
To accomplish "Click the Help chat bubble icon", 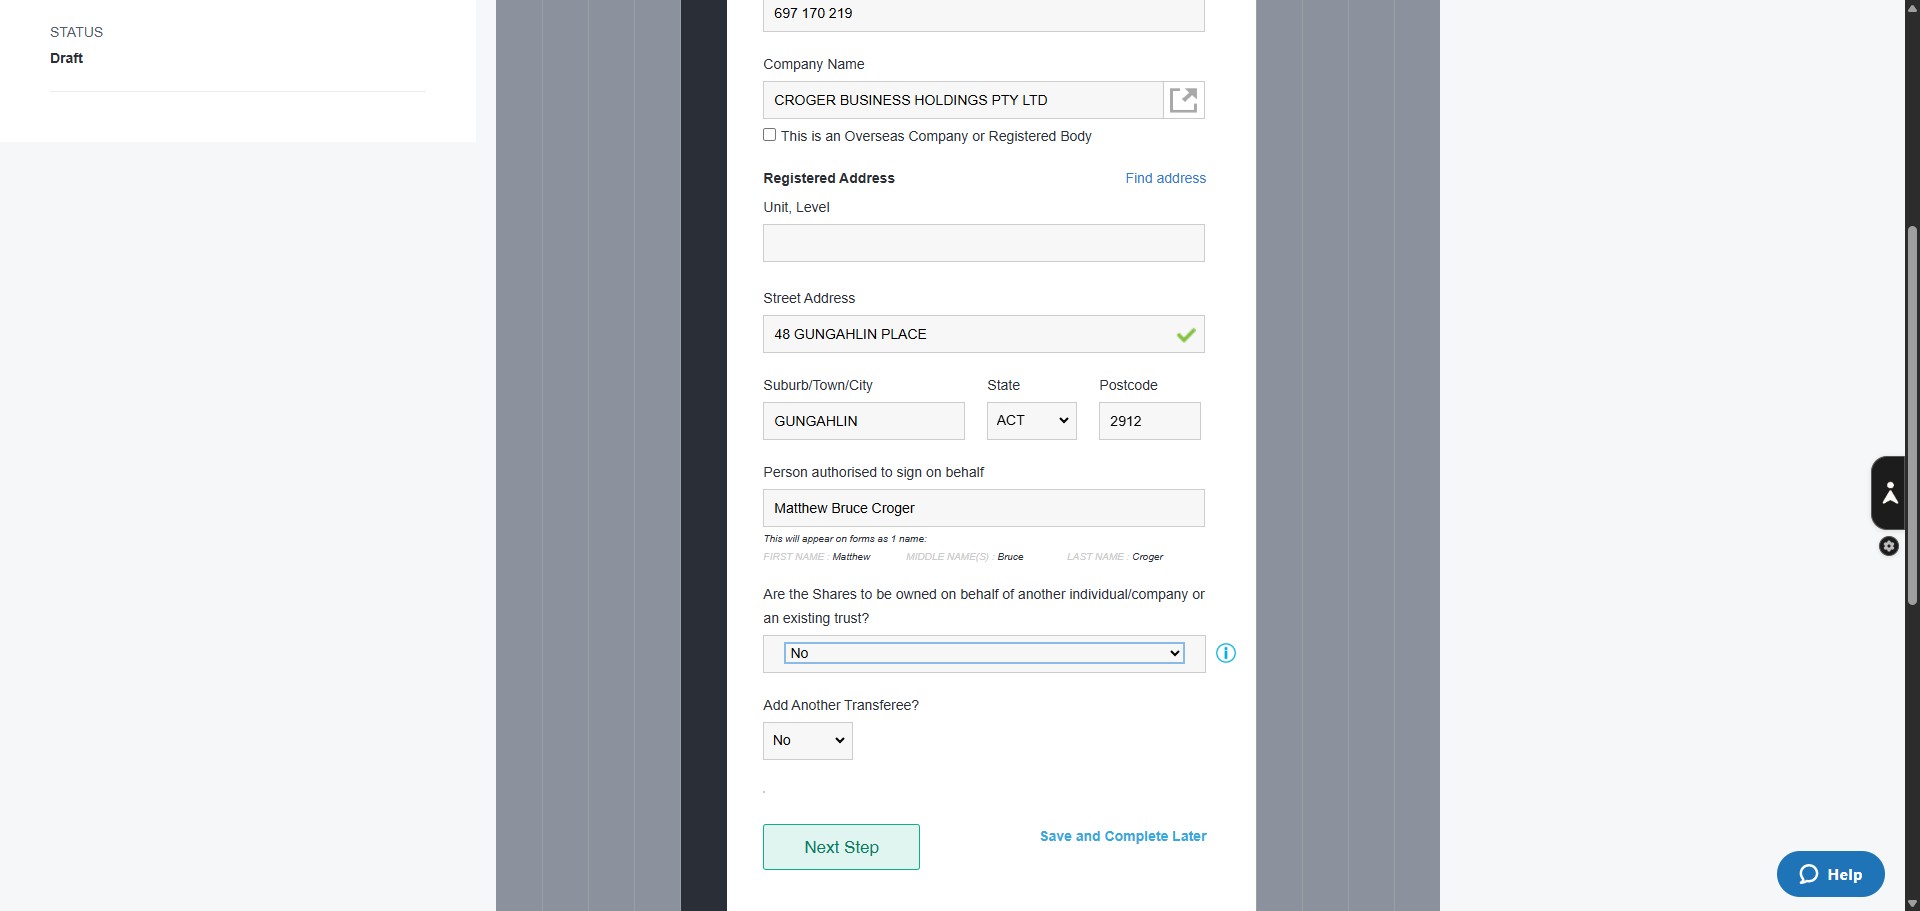I will 1809,874.
